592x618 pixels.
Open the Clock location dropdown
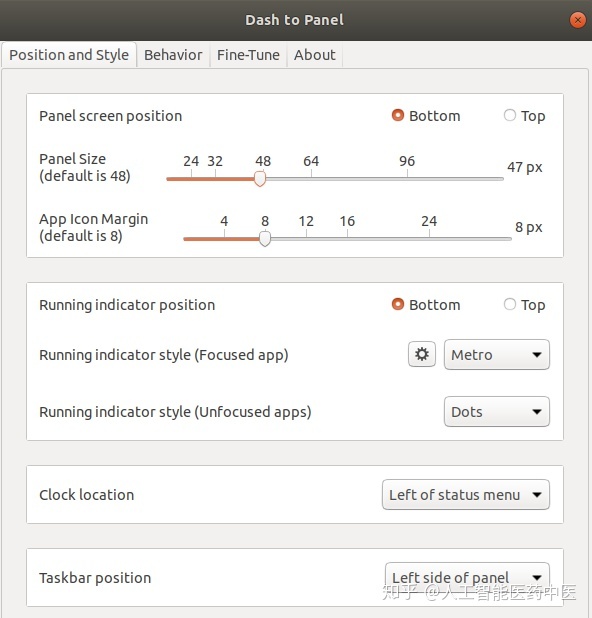pyautogui.click(x=465, y=494)
